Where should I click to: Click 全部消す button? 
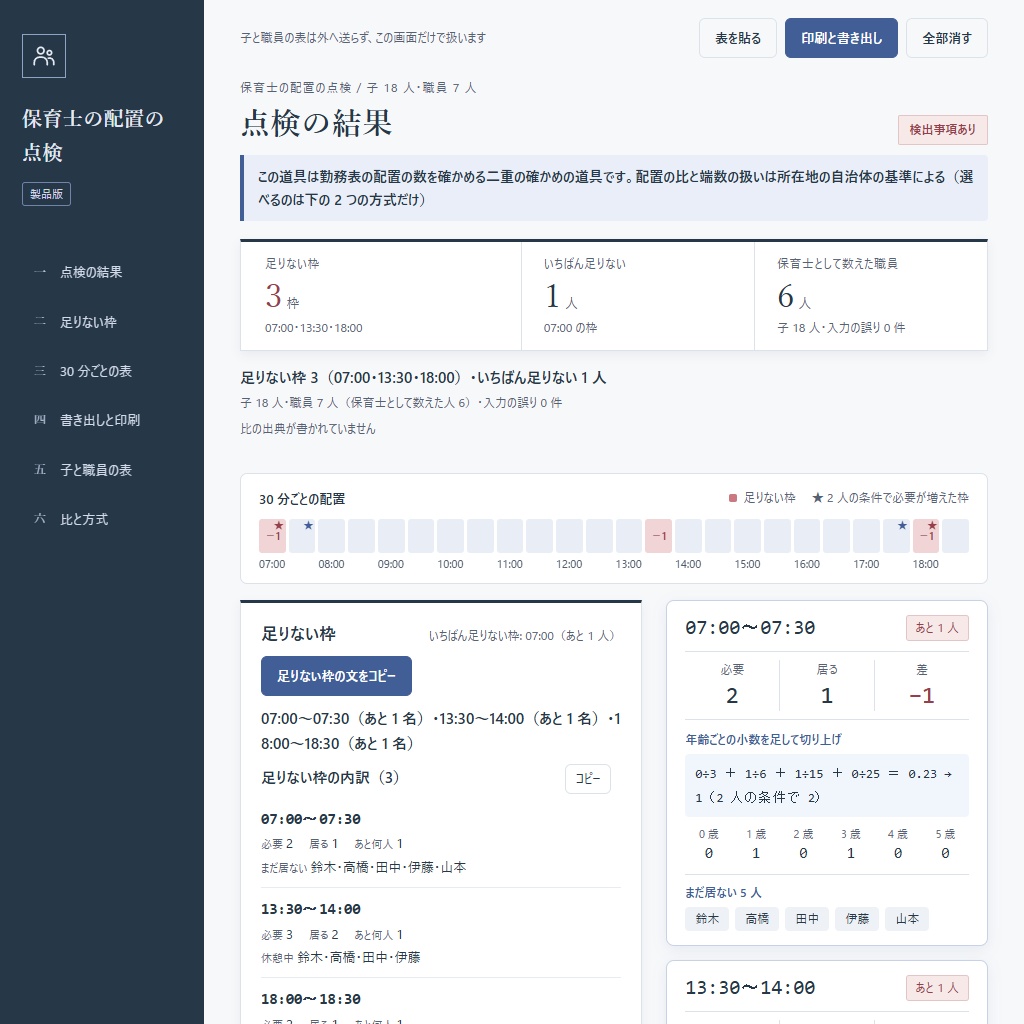[x=947, y=39]
